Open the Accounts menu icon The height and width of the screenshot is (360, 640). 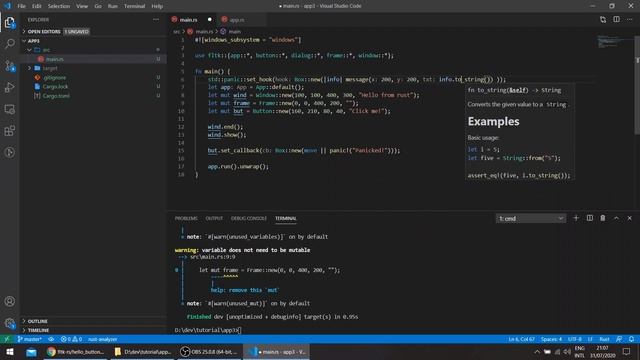tap(10, 301)
